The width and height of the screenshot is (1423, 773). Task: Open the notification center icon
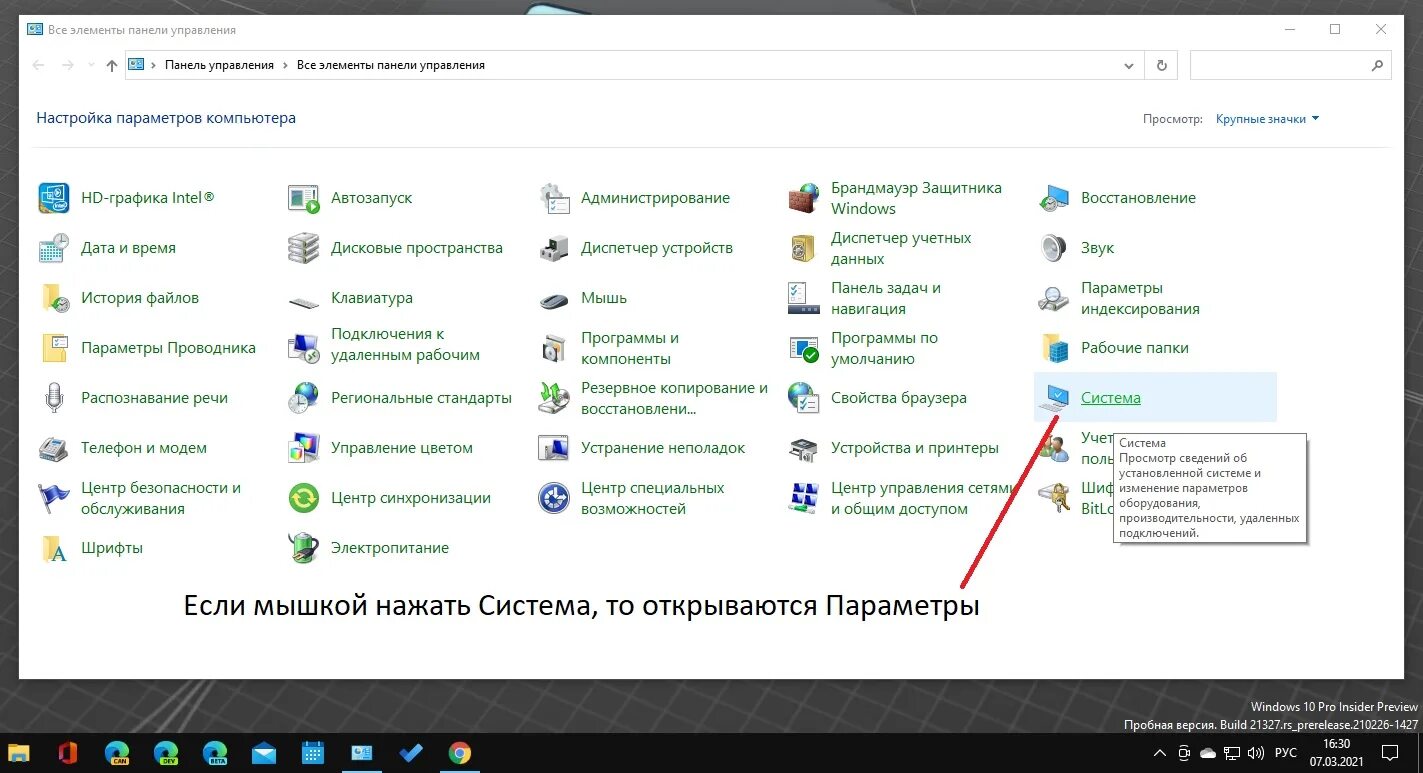point(1390,753)
